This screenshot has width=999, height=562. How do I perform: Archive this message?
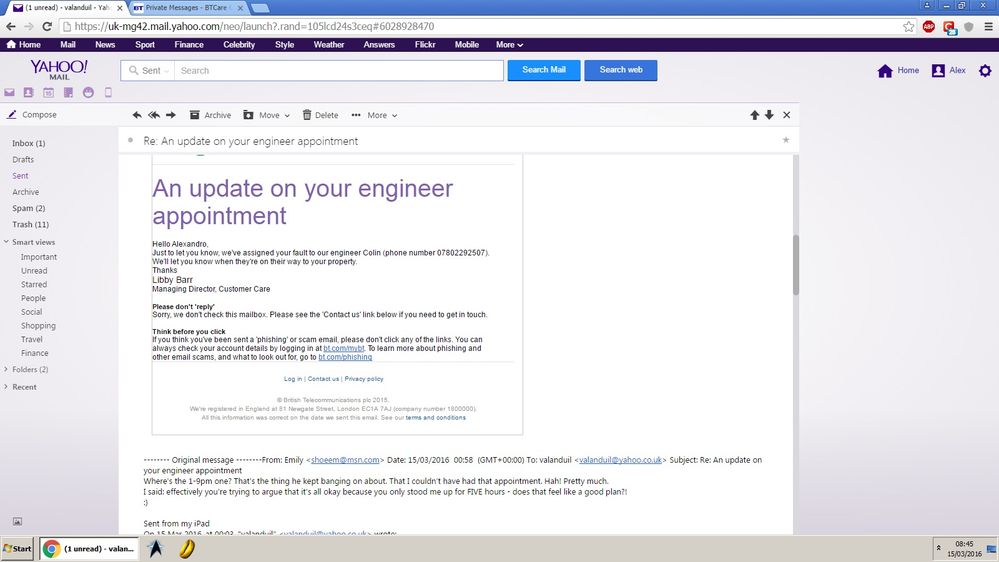pyautogui.click(x=210, y=115)
